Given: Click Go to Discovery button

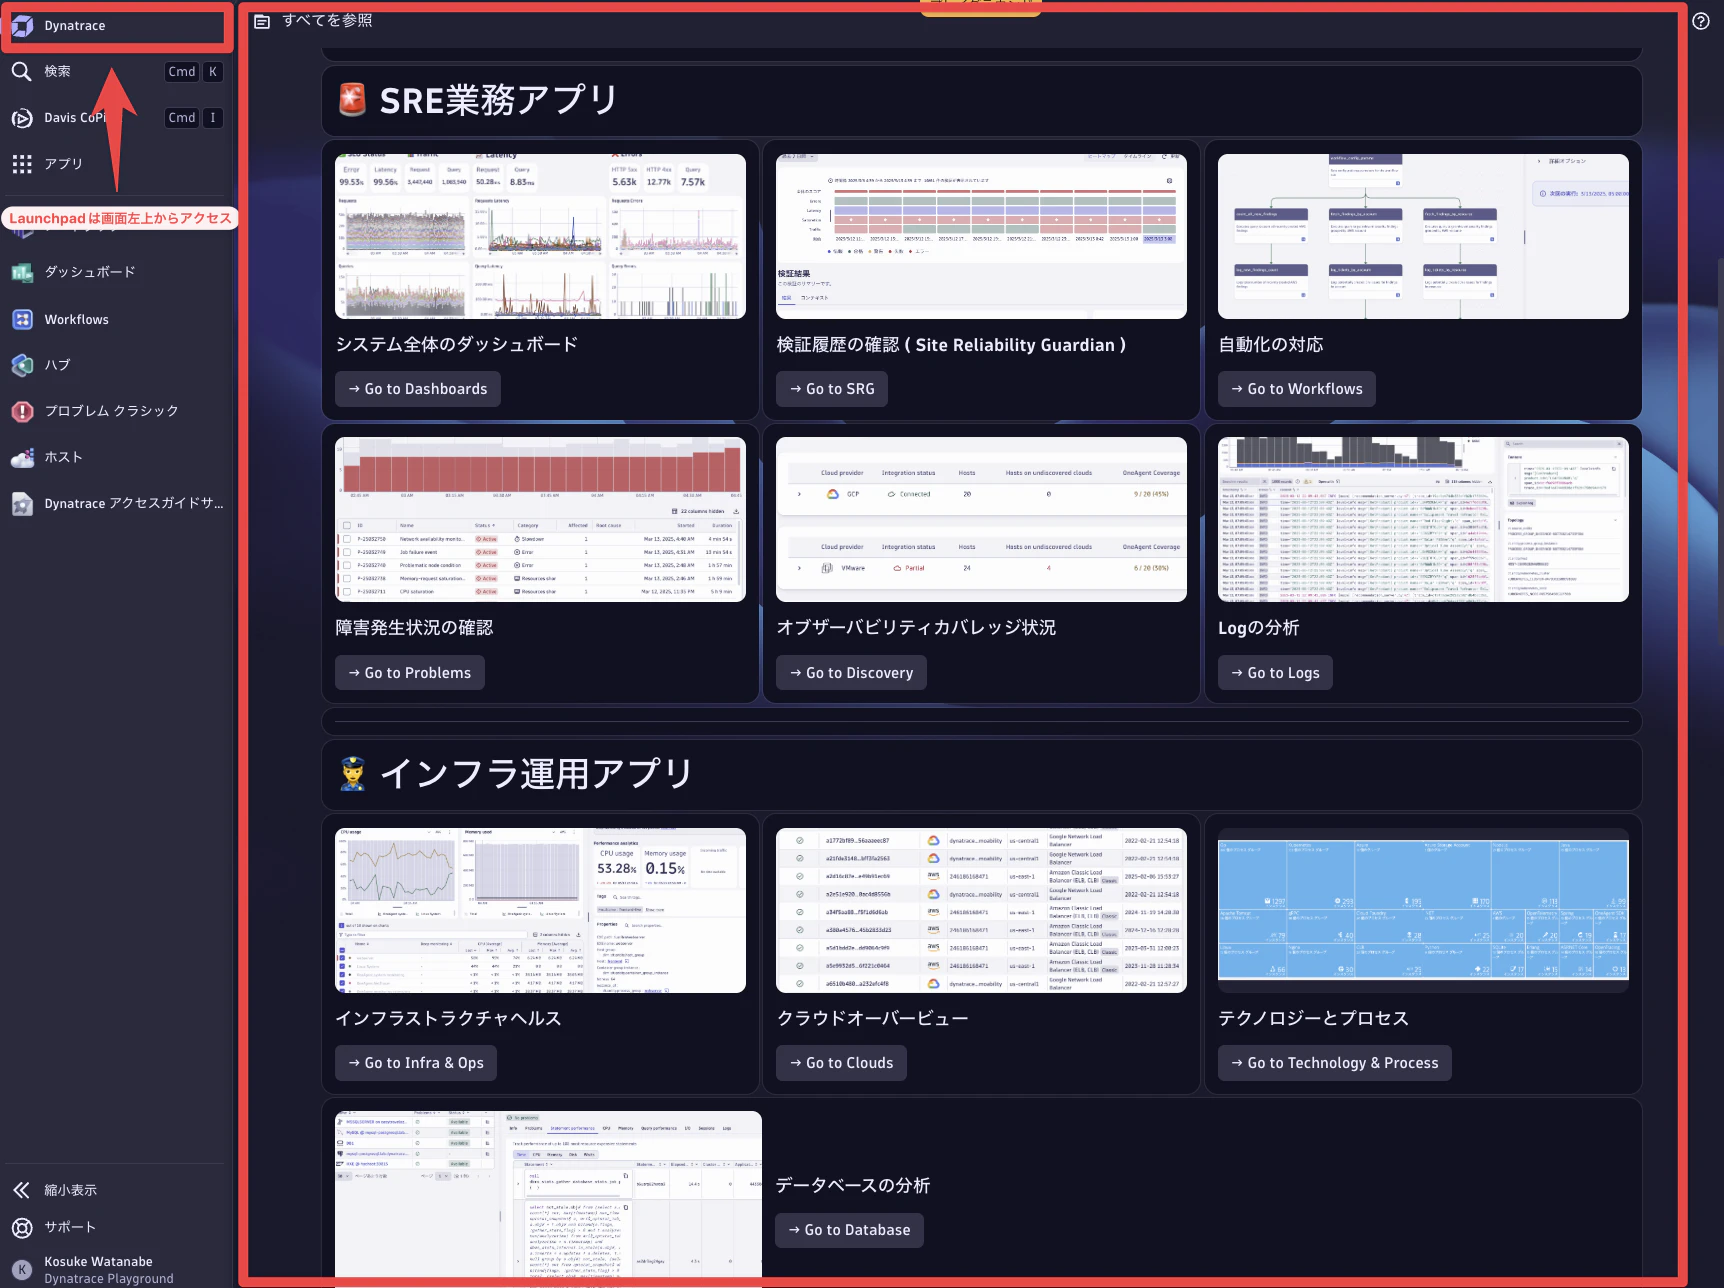Looking at the screenshot, I should pos(852,673).
